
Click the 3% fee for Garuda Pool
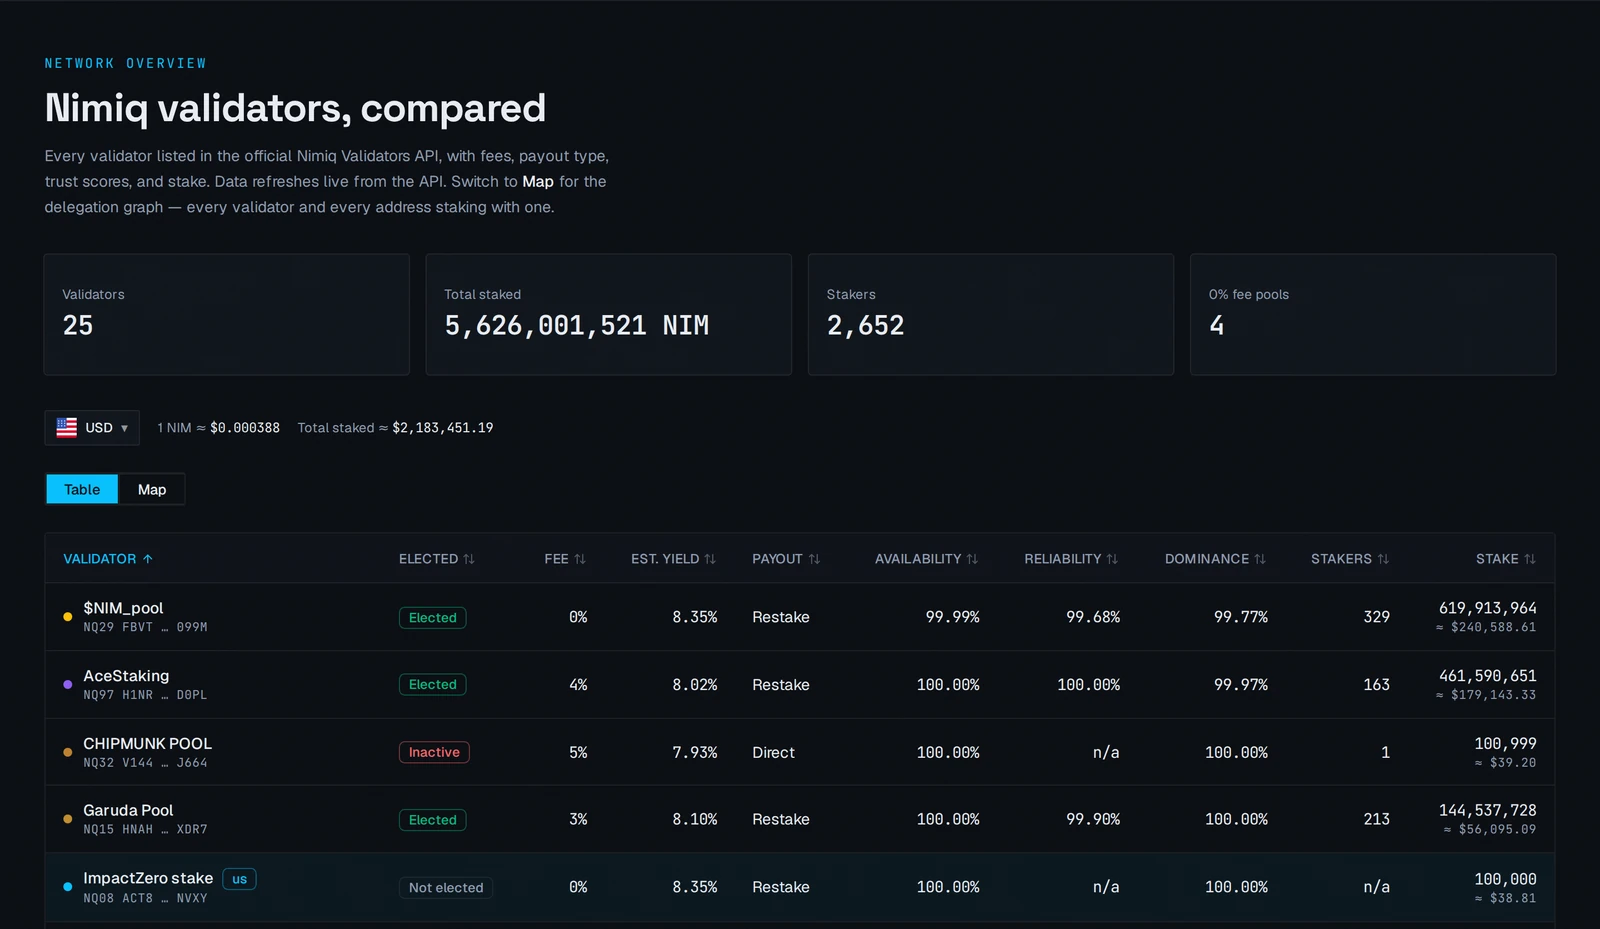[578, 819]
